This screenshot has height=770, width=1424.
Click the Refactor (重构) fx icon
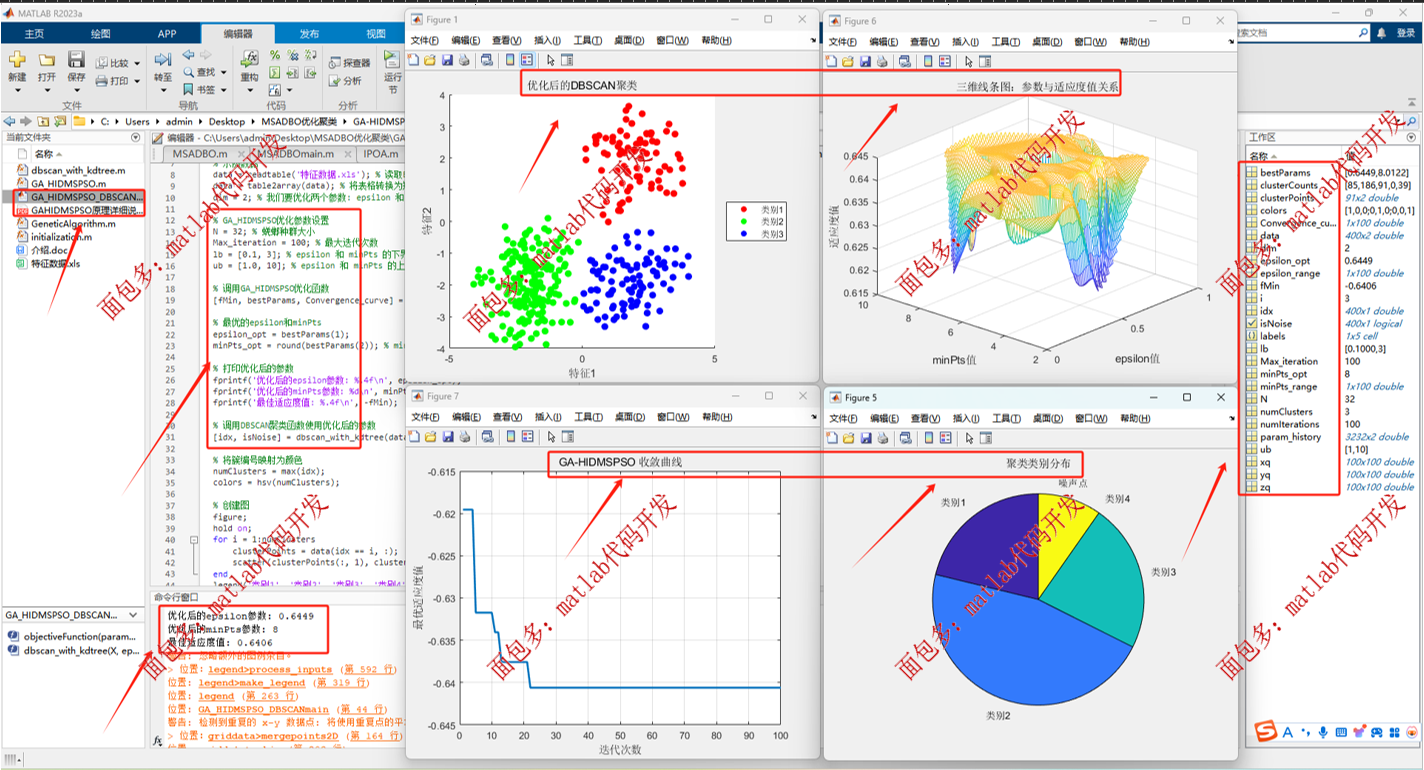click(249, 60)
